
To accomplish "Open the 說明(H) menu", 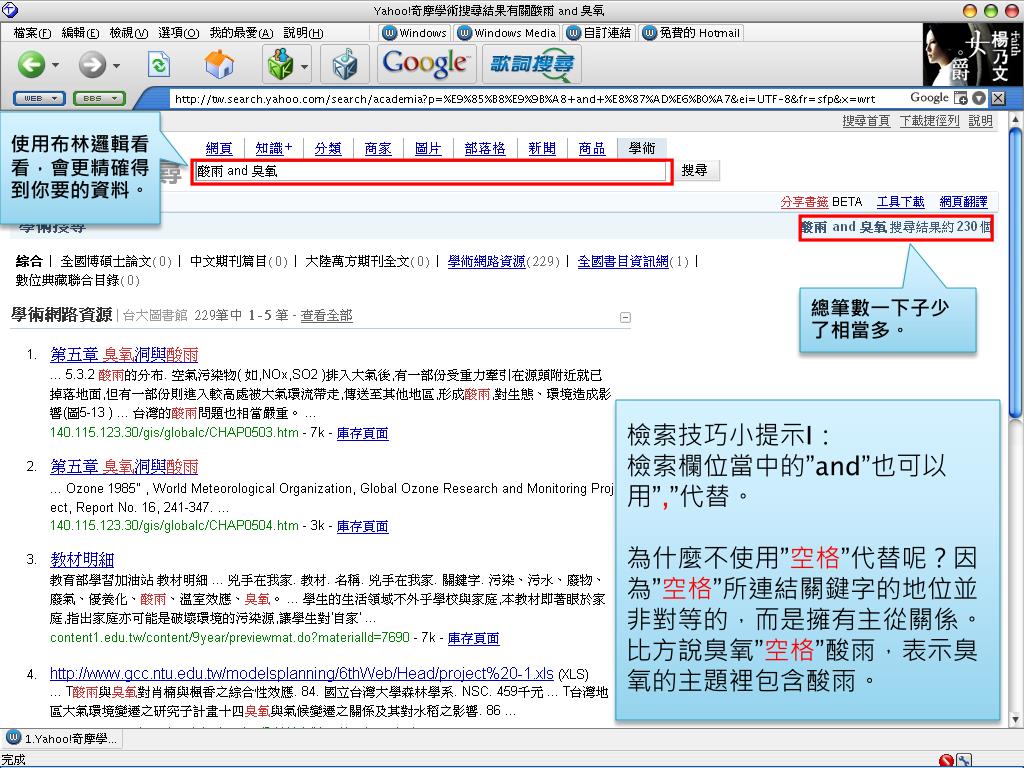I will 303,33.
